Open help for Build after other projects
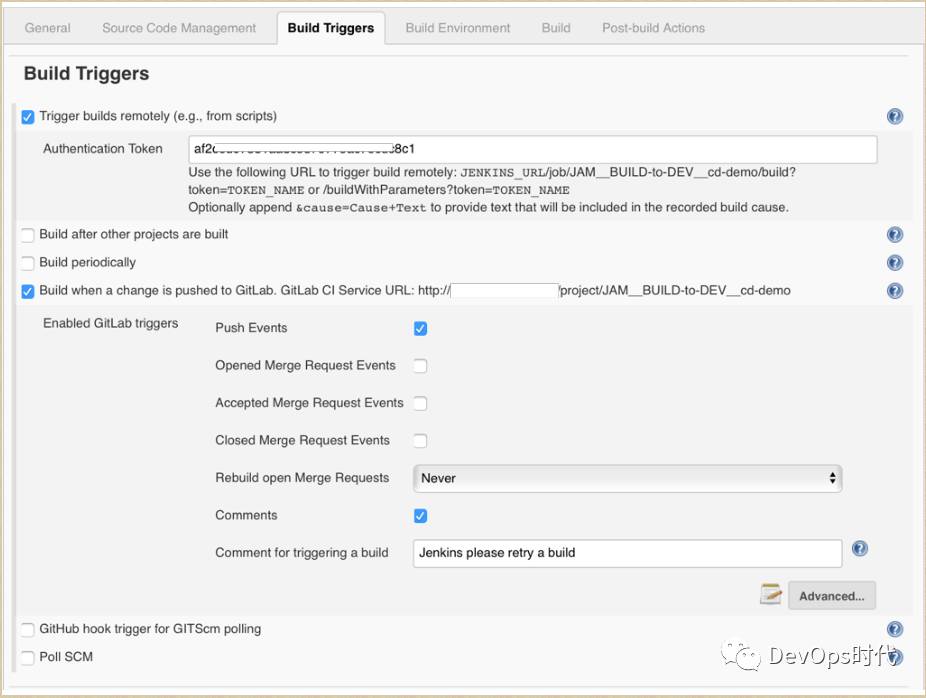This screenshot has height=698, width=926. point(895,235)
